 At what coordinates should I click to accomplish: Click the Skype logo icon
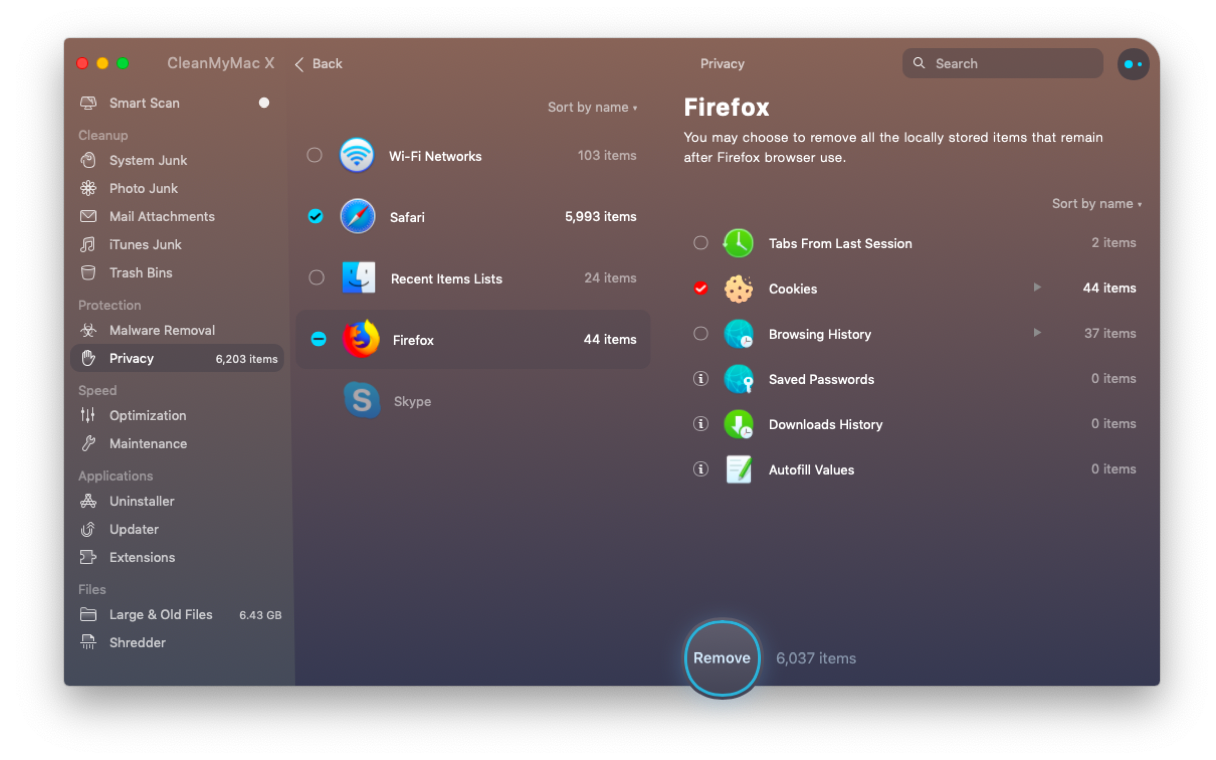pyautogui.click(x=362, y=401)
